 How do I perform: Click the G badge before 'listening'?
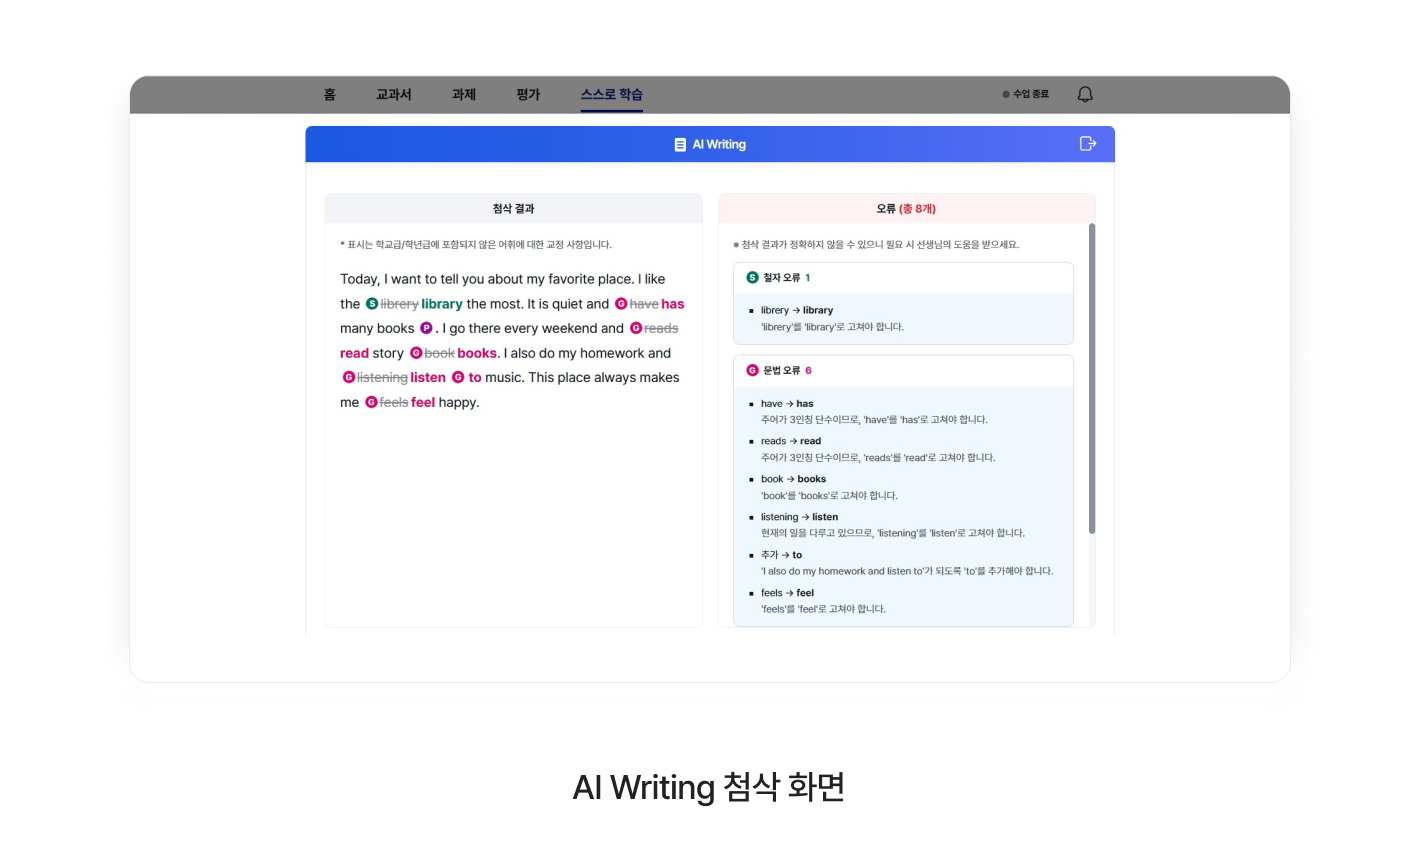349,377
